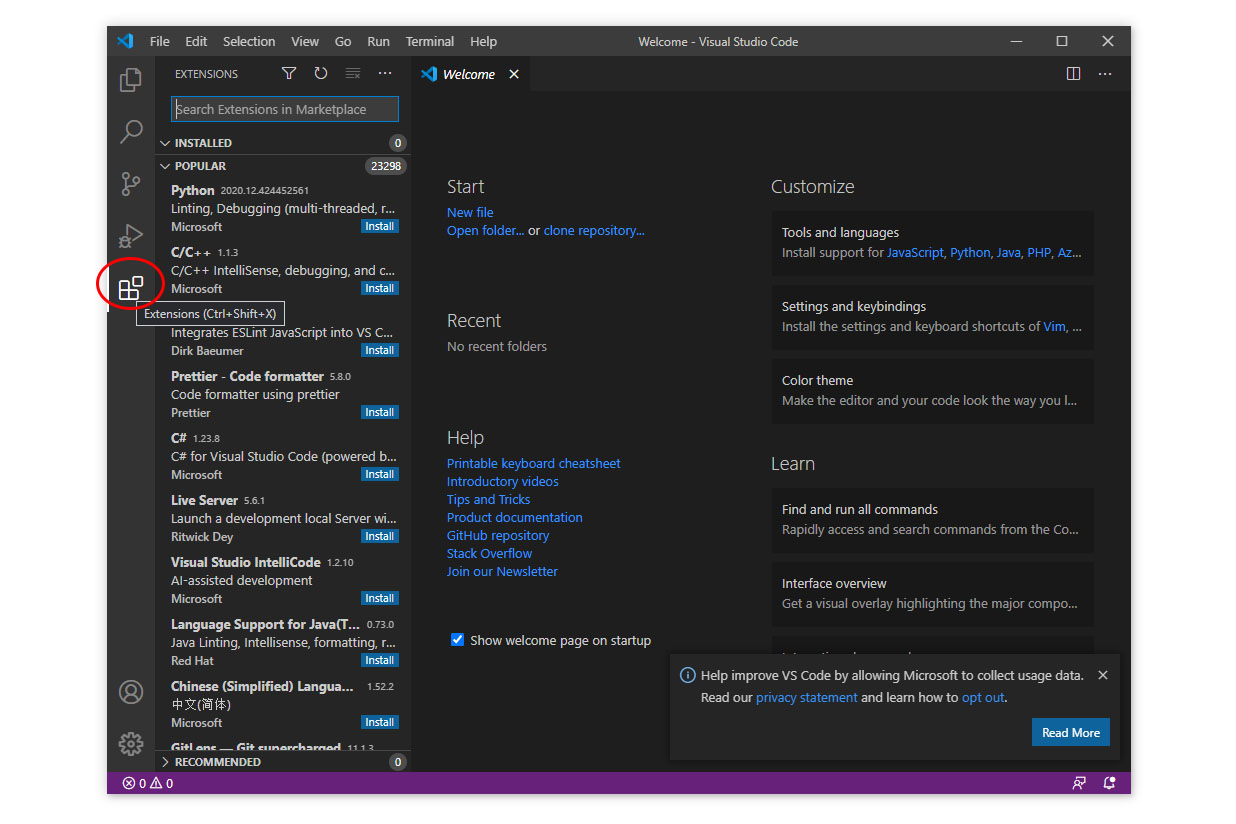
Task: Open the Interface overview card
Action: 932,594
